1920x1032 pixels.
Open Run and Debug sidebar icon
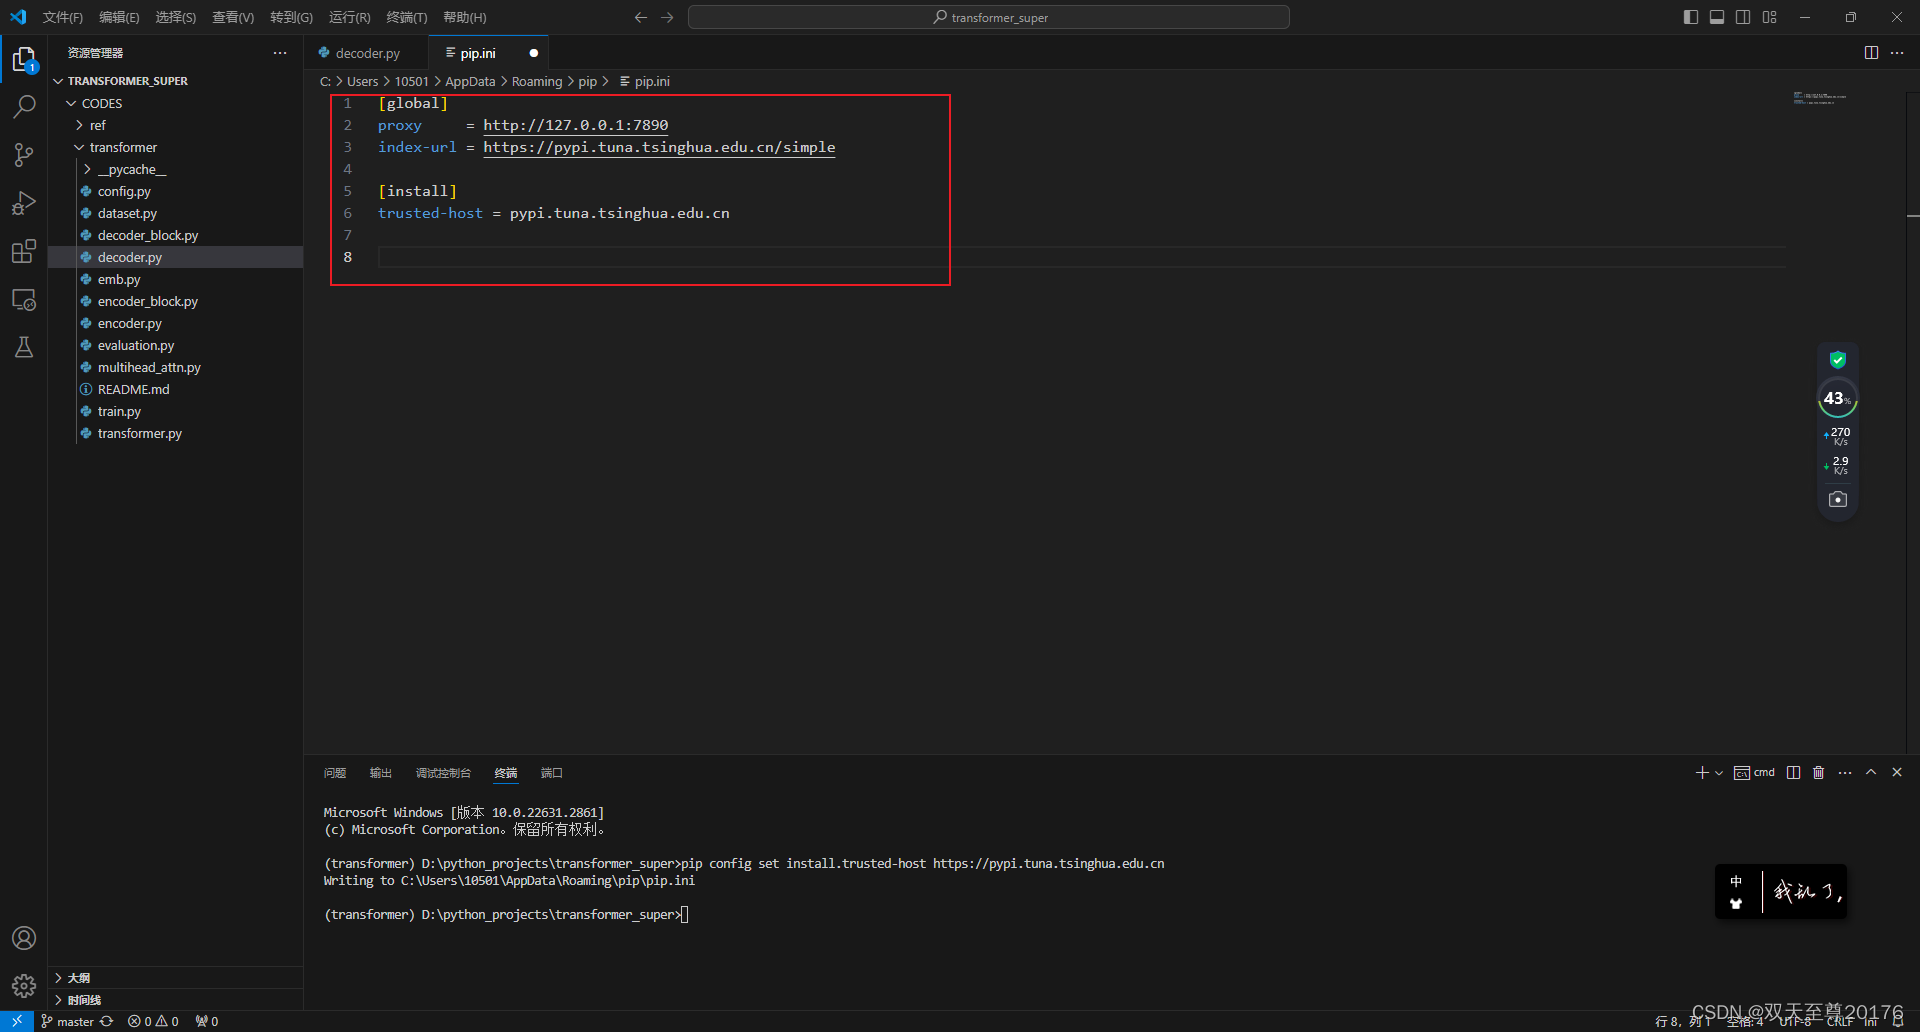click(x=24, y=203)
